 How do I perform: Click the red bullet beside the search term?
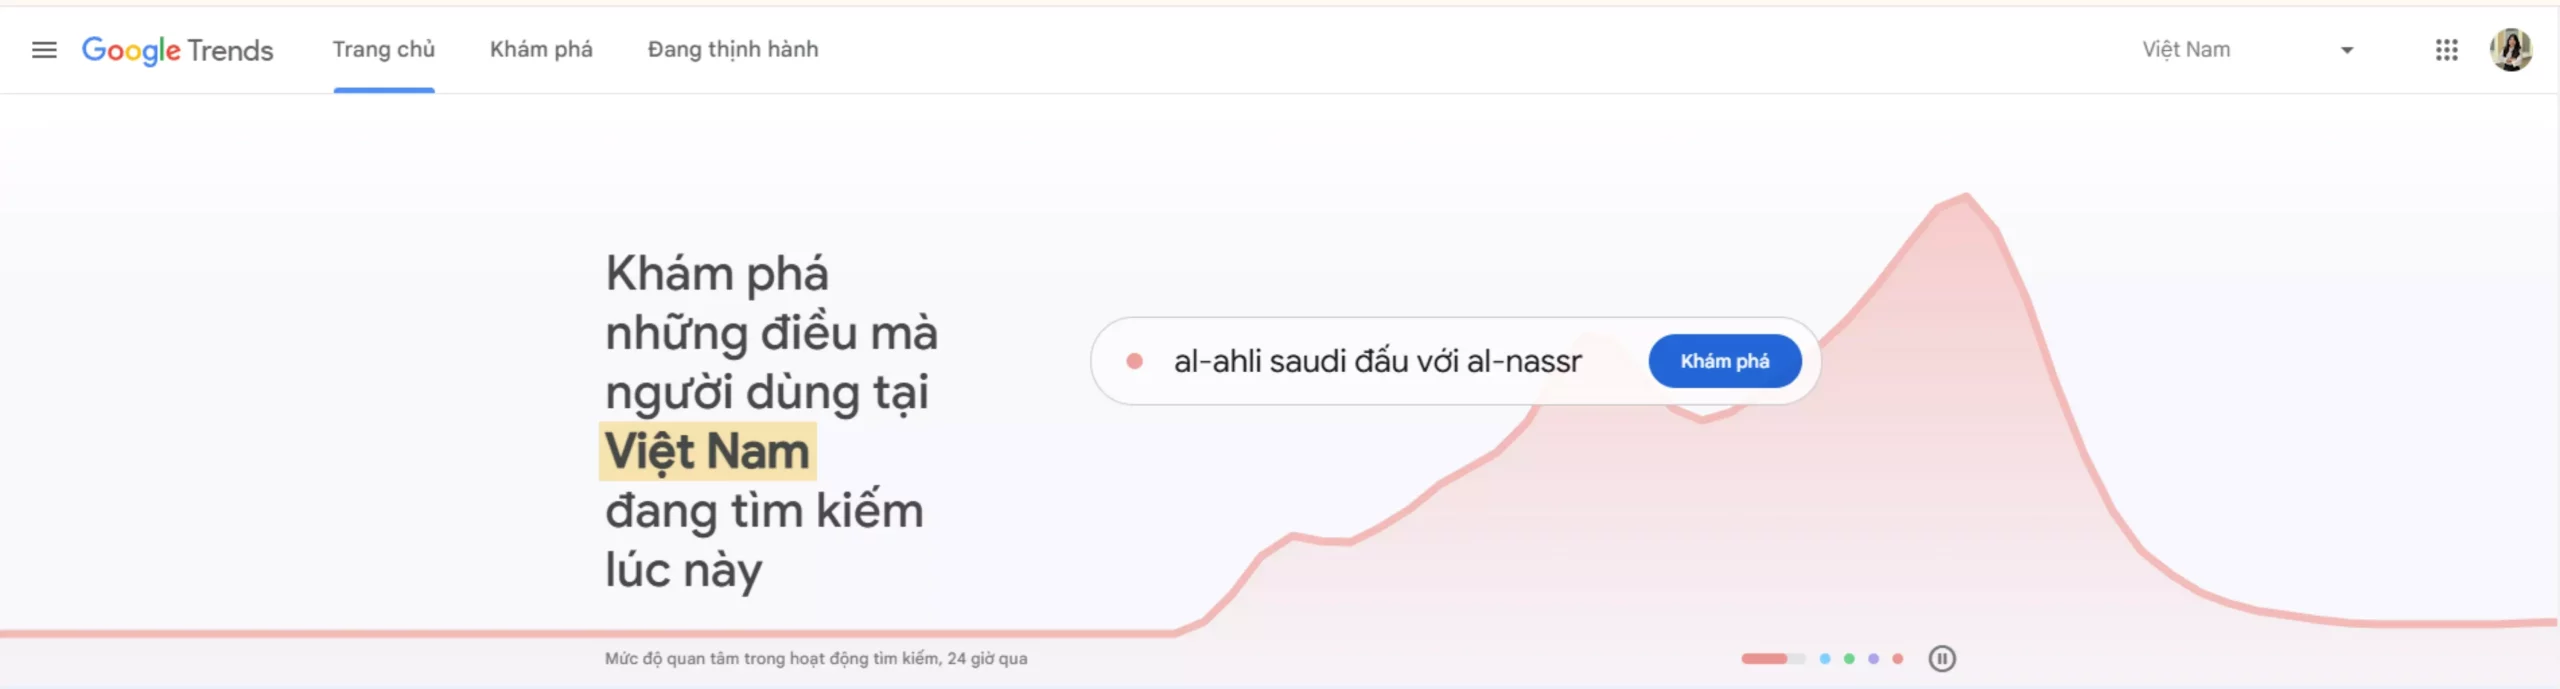coord(1134,361)
